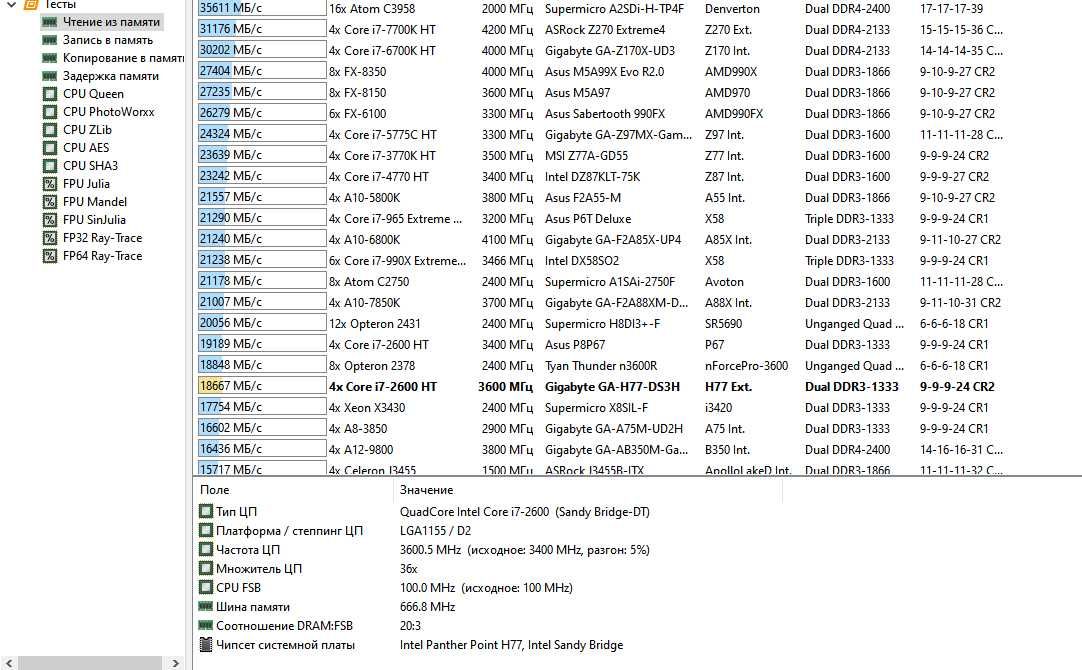Click the Шина памяти icon
The image size is (1082, 670).
(206, 607)
